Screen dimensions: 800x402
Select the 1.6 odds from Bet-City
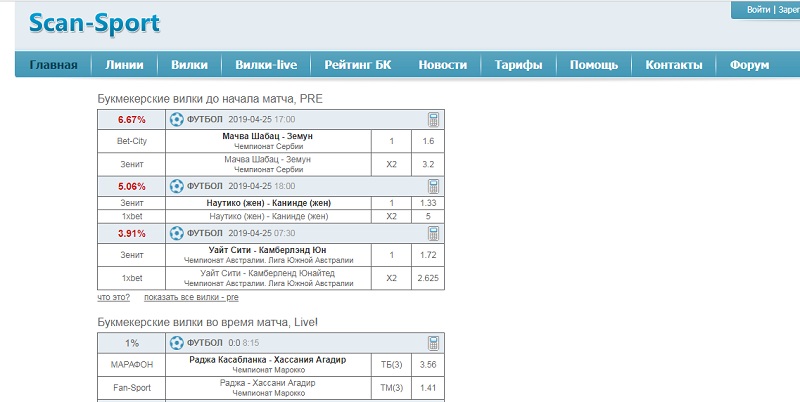pyautogui.click(x=429, y=141)
